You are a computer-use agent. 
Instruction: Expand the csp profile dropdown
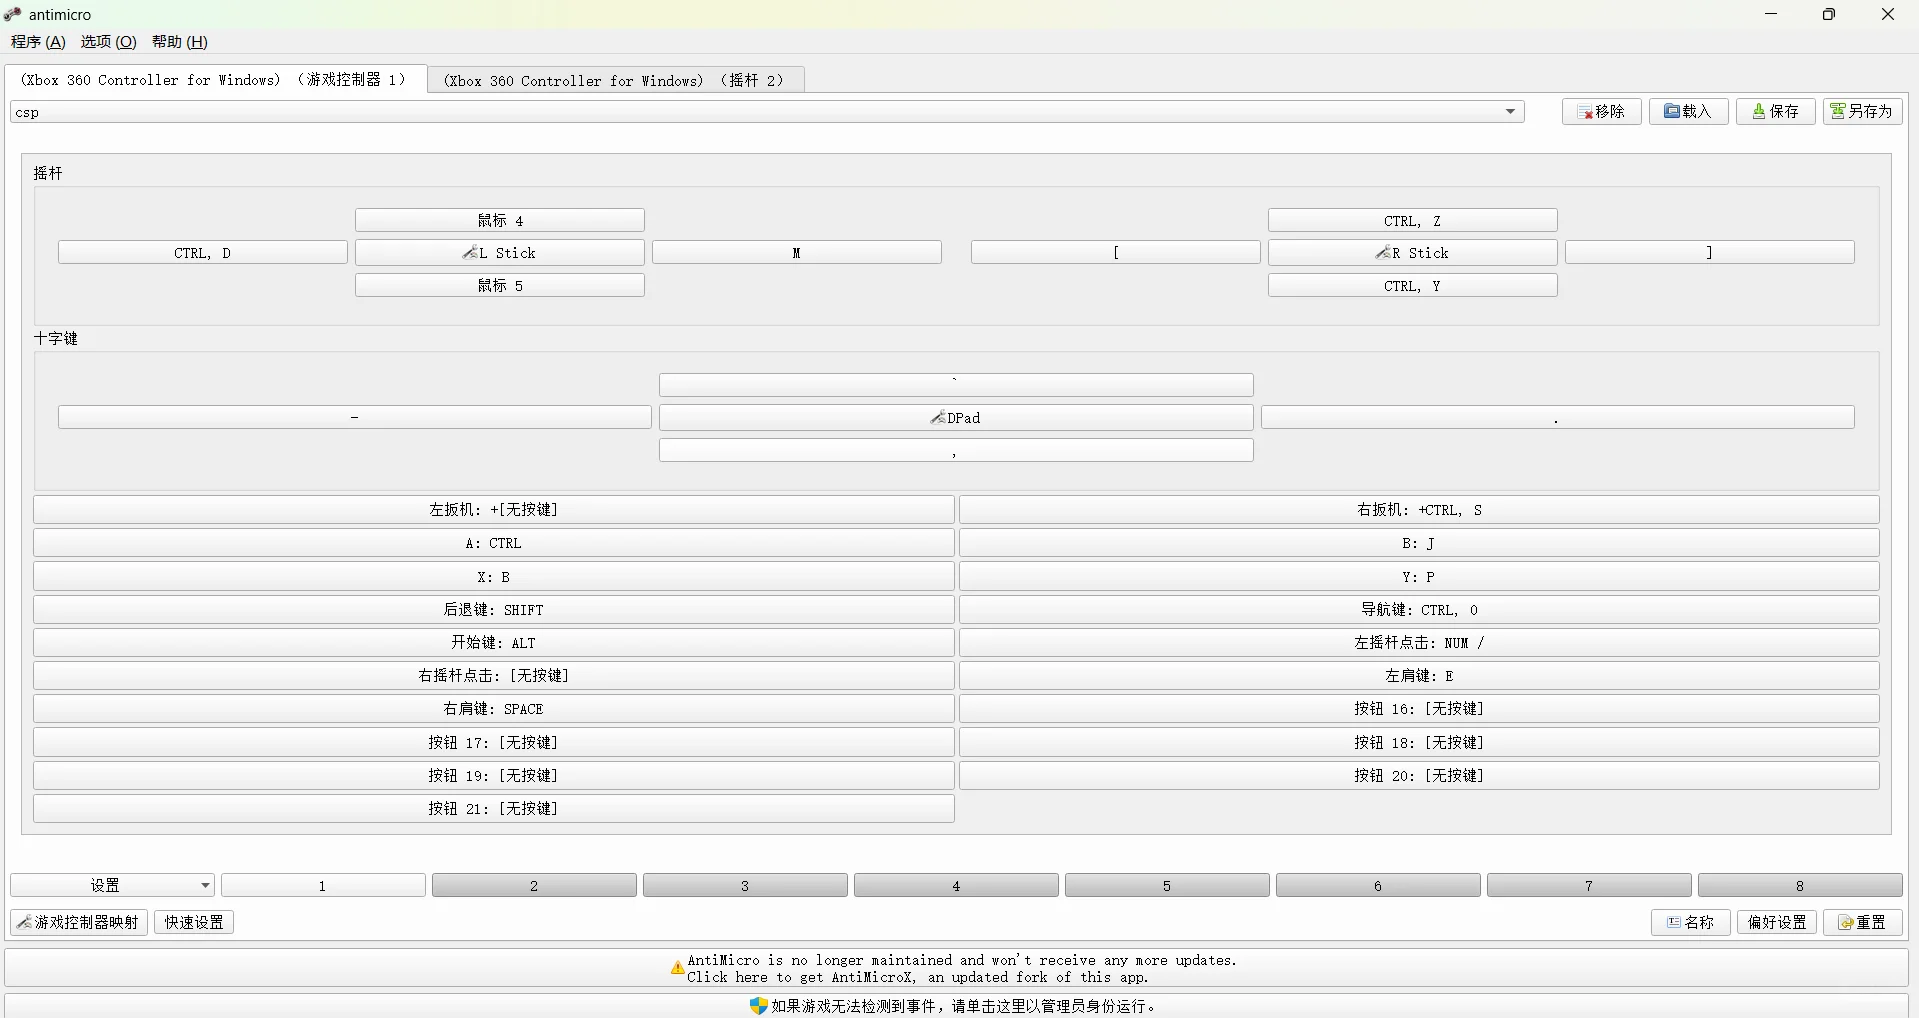click(767, 112)
